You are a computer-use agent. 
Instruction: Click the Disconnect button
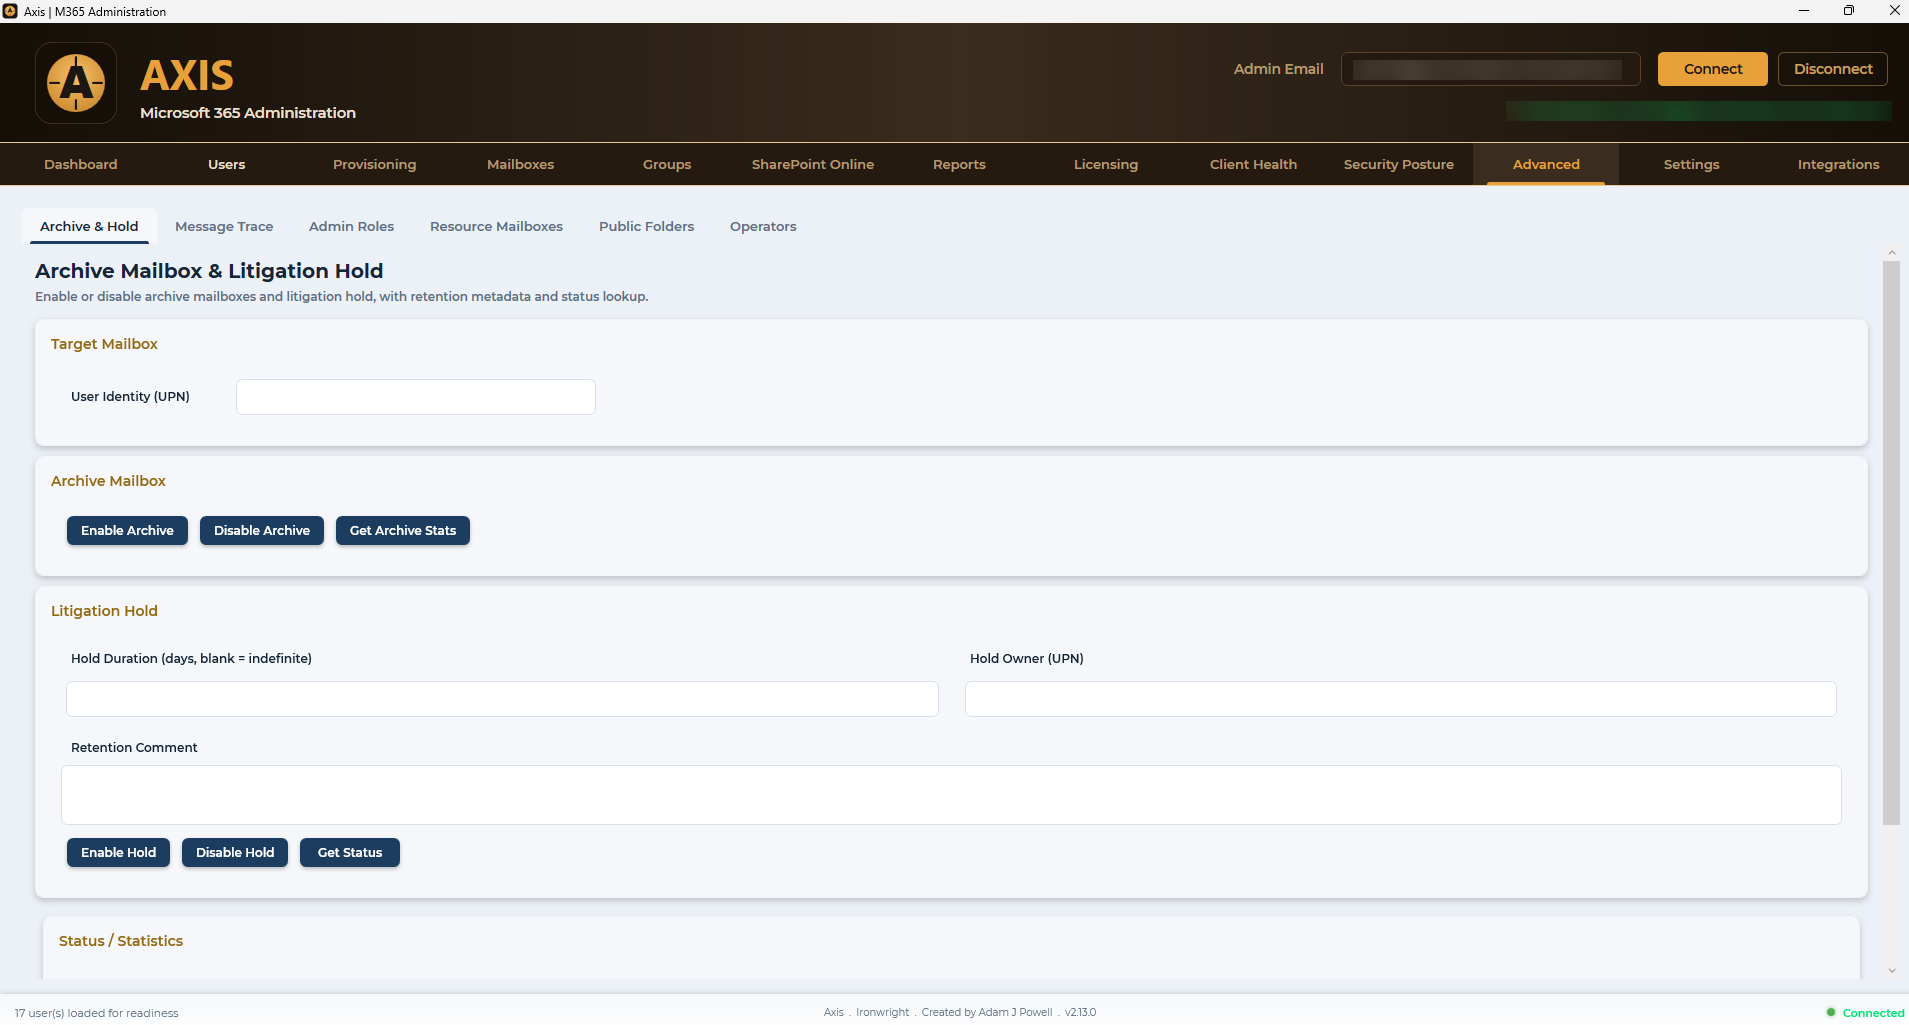point(1832,69)
